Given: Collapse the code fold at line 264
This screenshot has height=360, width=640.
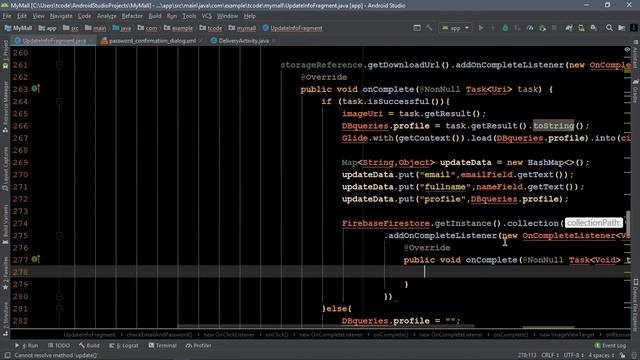Looking at the screenshot, I should point(59,101).
